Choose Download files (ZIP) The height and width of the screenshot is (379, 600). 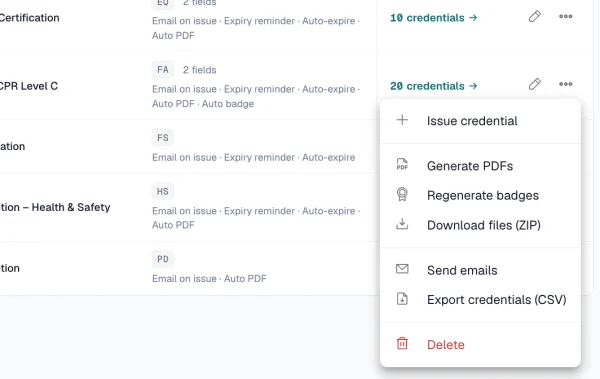[x=480, y=225]
